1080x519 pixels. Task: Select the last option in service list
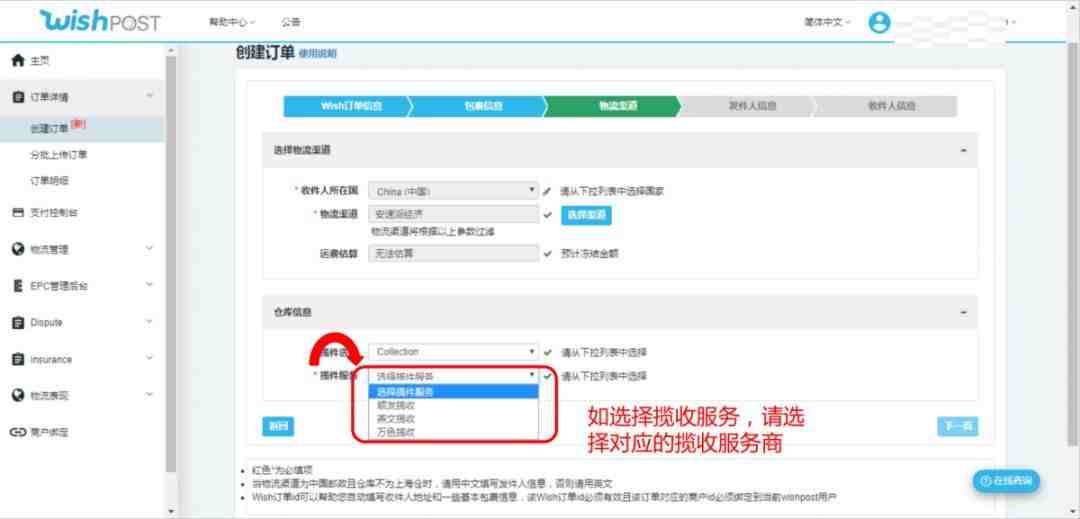(453, 432)
